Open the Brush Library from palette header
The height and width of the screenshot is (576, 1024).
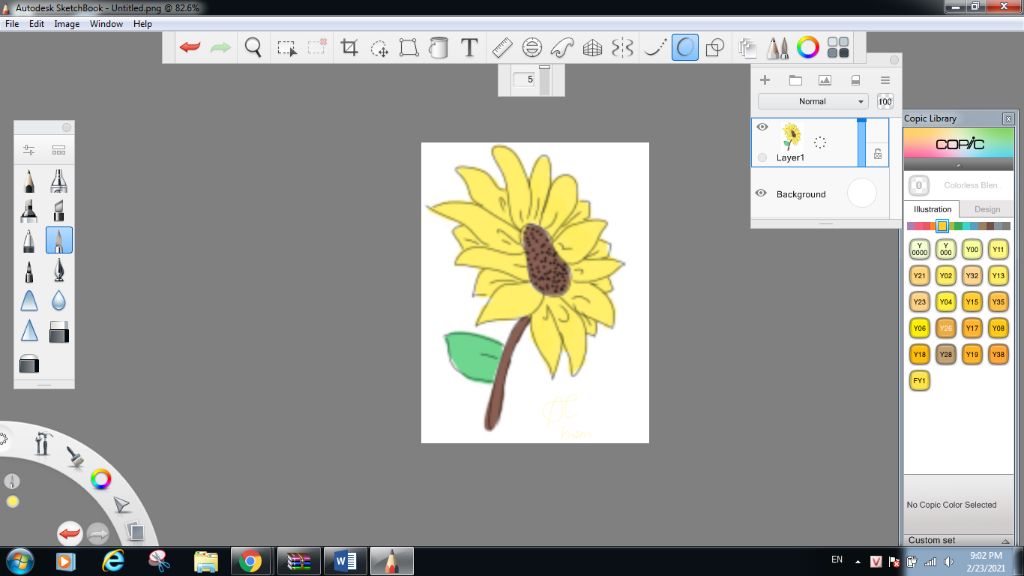(59, 150)
